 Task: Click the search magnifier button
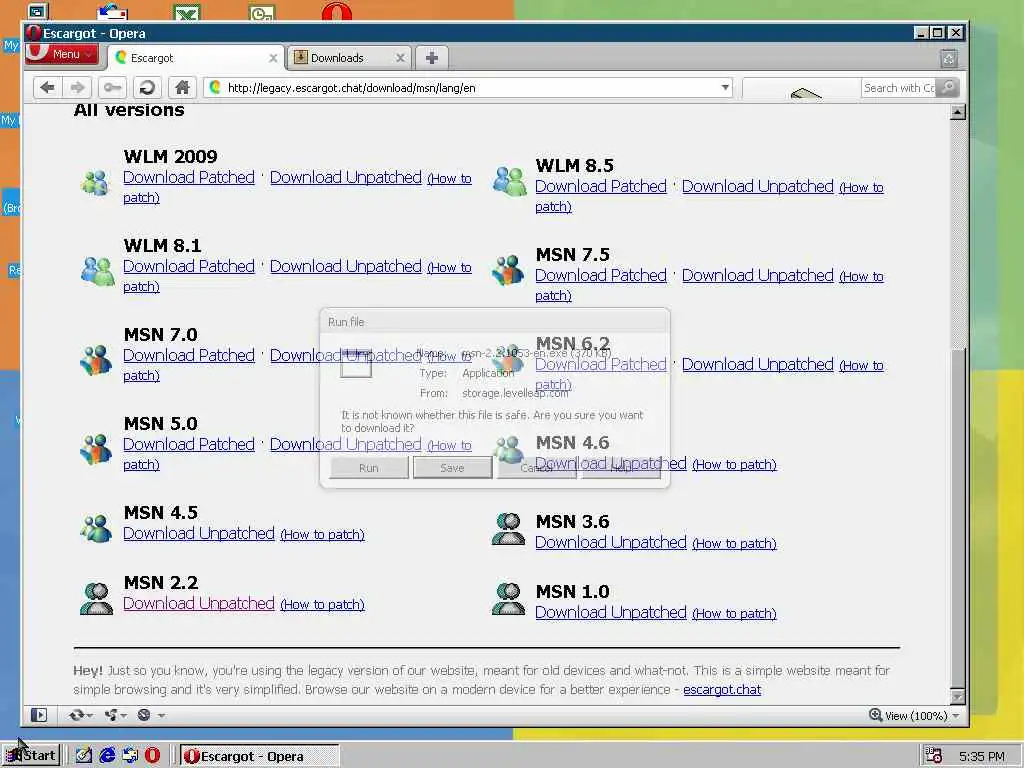coord(948,88)
